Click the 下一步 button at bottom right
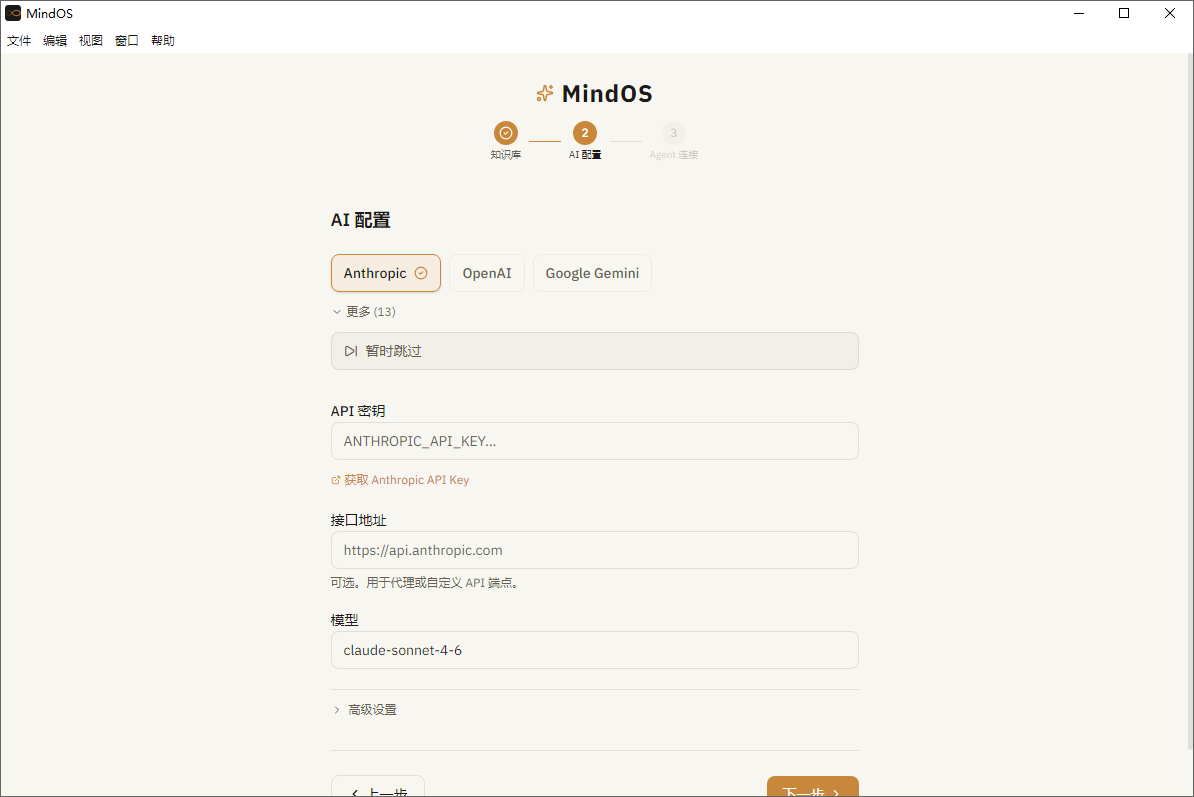The height and width of the screenshot is (797, 1194). (812, 788)
